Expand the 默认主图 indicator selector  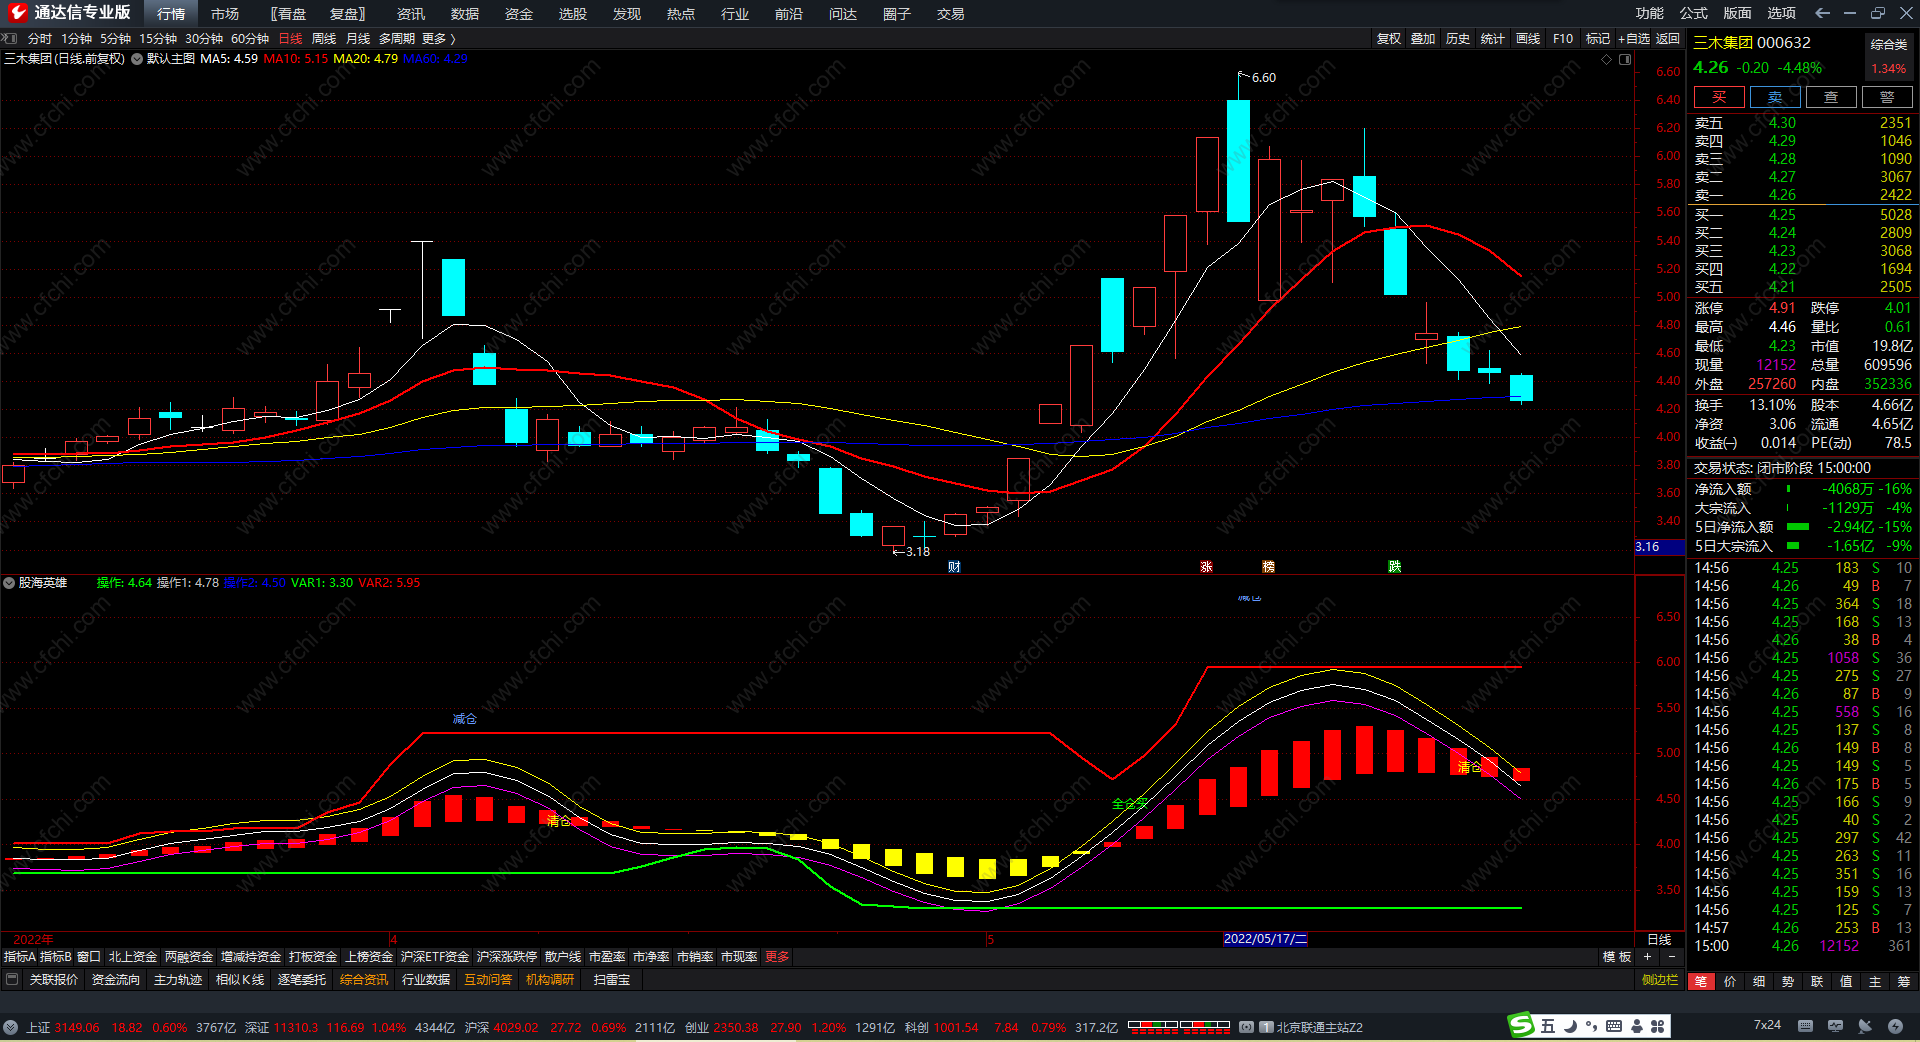coord(136,59)
